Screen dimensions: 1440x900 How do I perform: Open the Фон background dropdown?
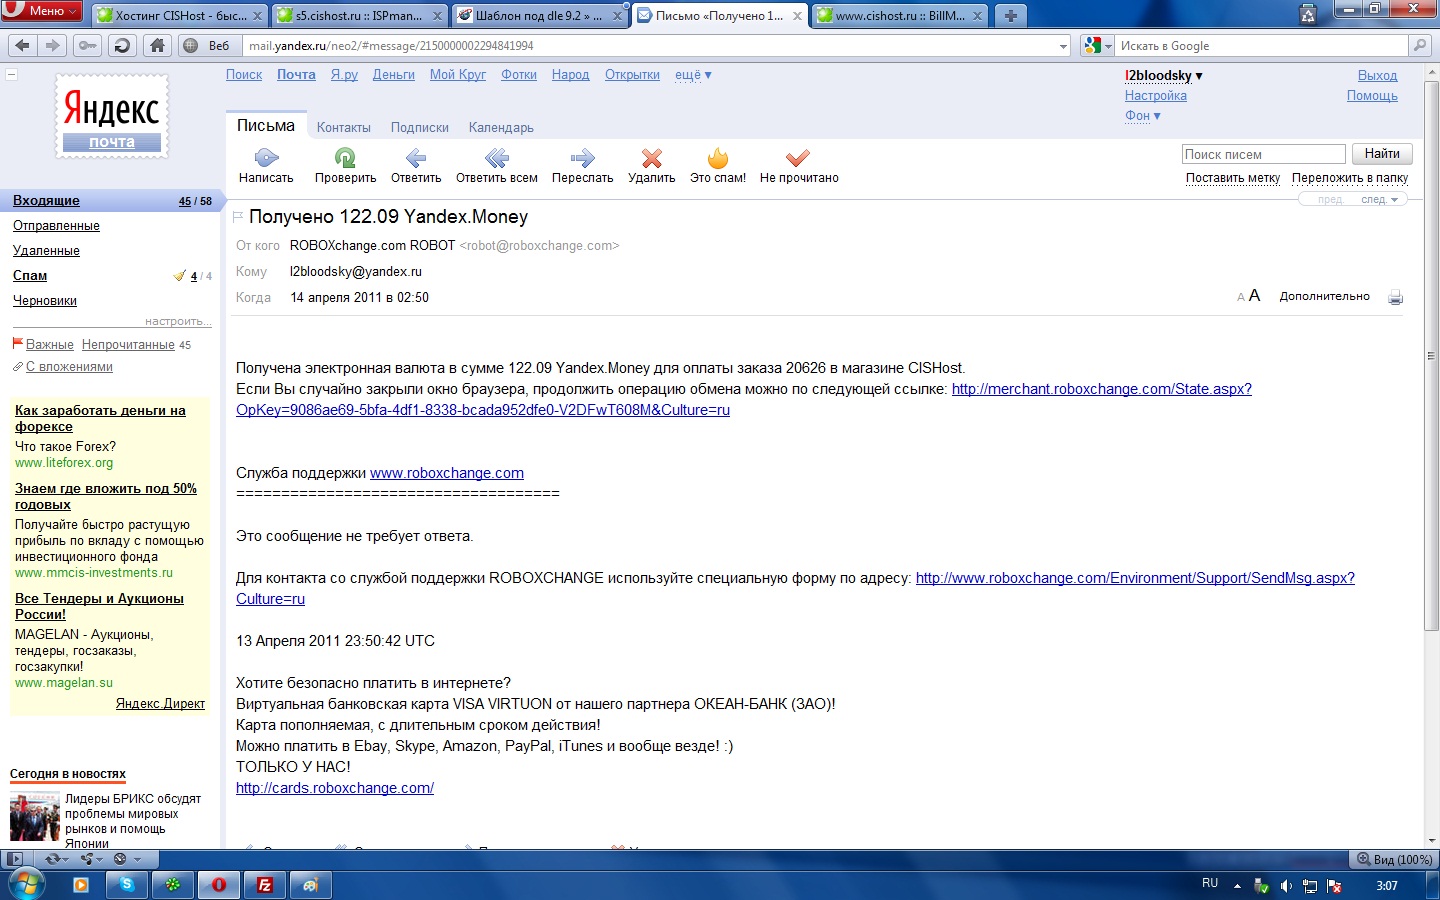point(1143,116)
